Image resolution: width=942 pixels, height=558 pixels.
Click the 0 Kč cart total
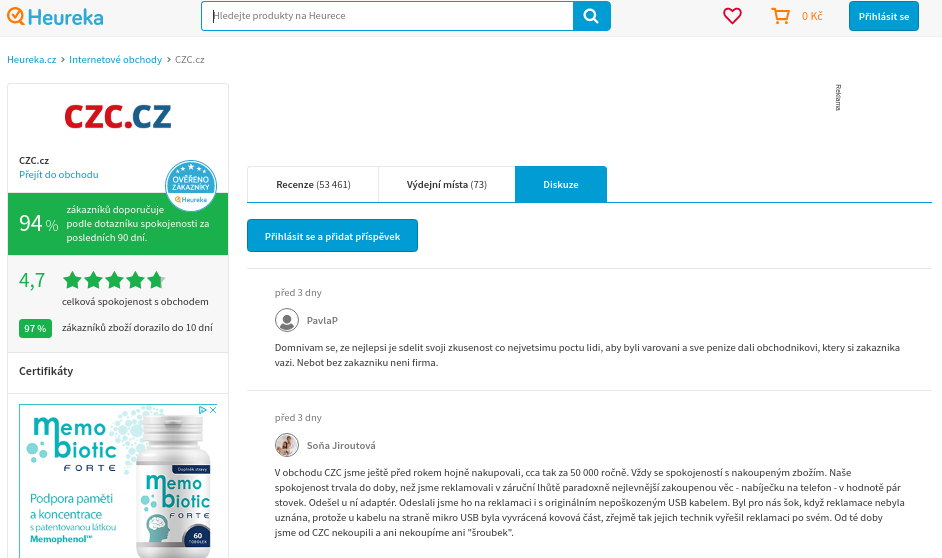[x=812, y=16]
